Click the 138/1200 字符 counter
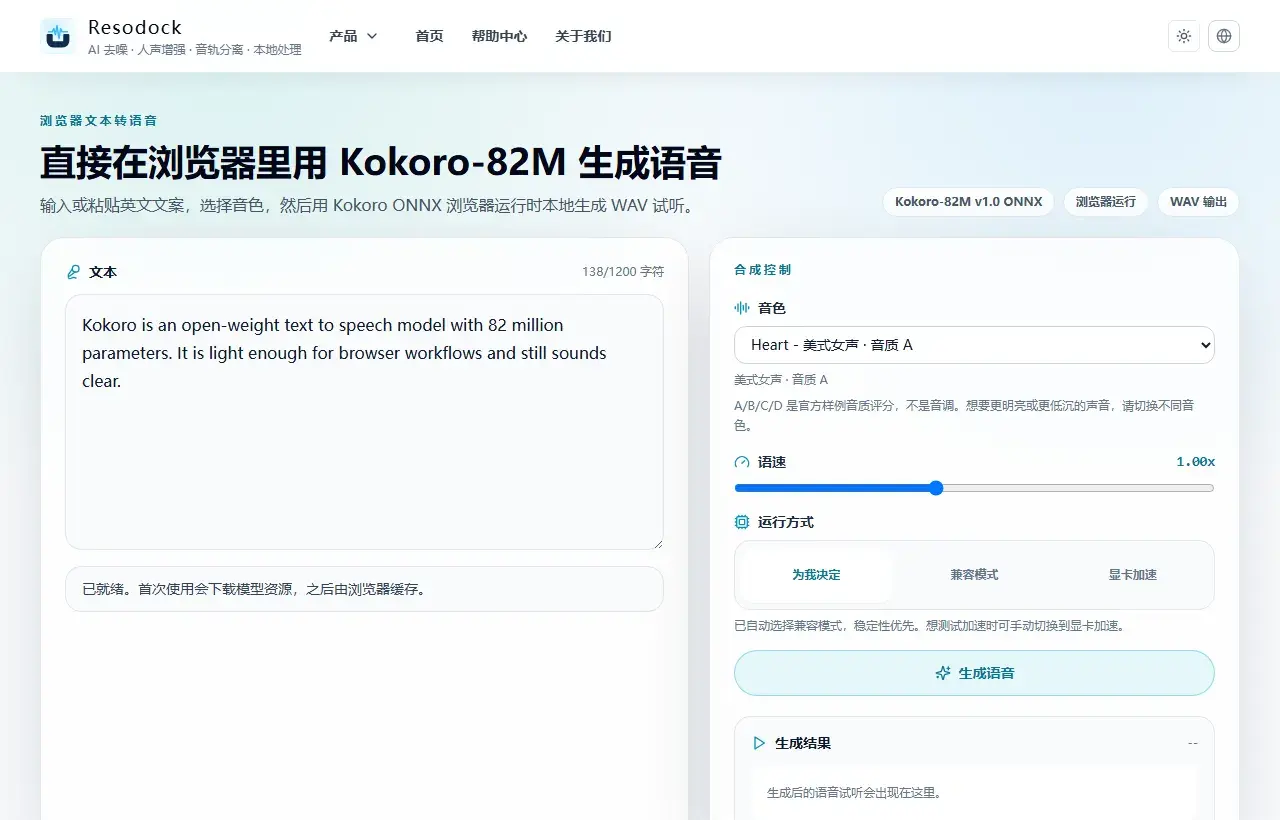This screenshot has height=820, width=1280. tap(623, 272)
